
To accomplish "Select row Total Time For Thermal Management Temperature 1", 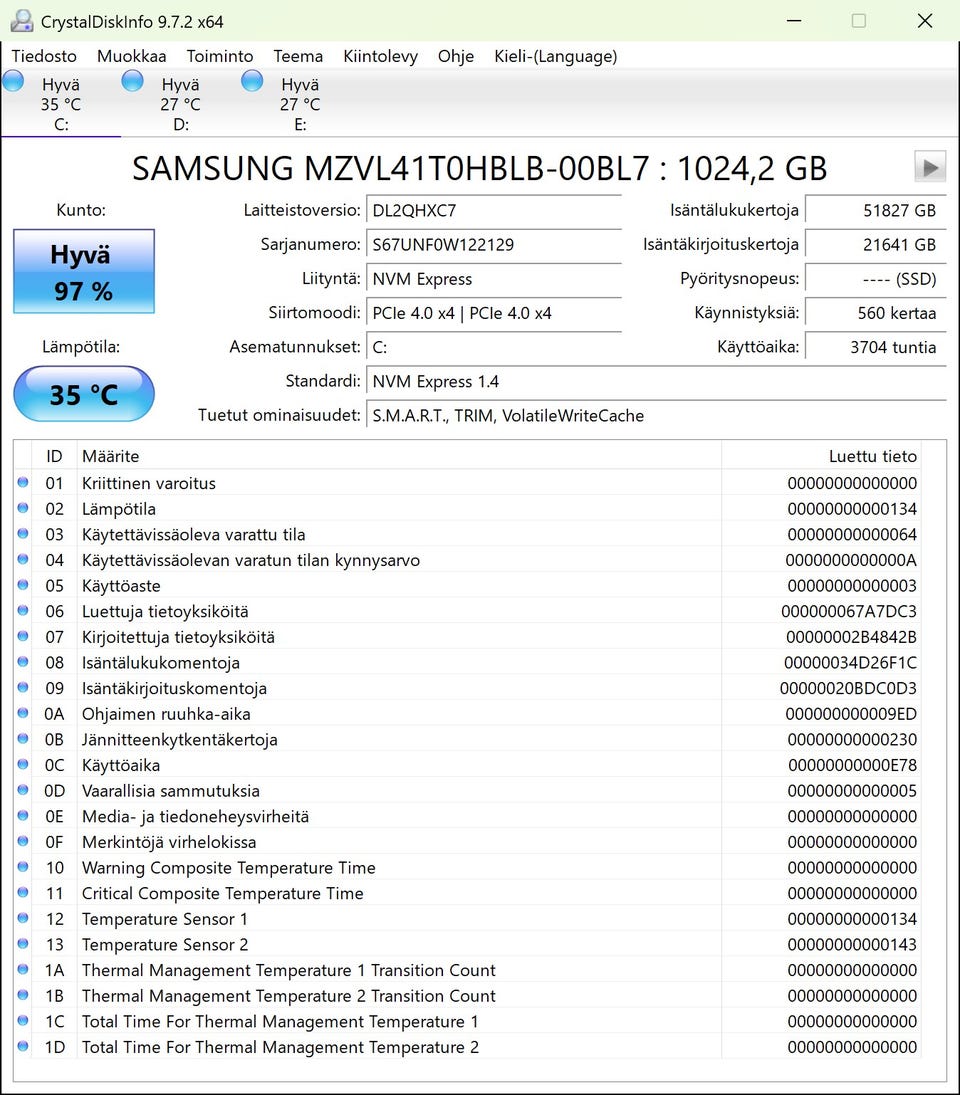I will pyautogui.click(x=468, y=1022).
